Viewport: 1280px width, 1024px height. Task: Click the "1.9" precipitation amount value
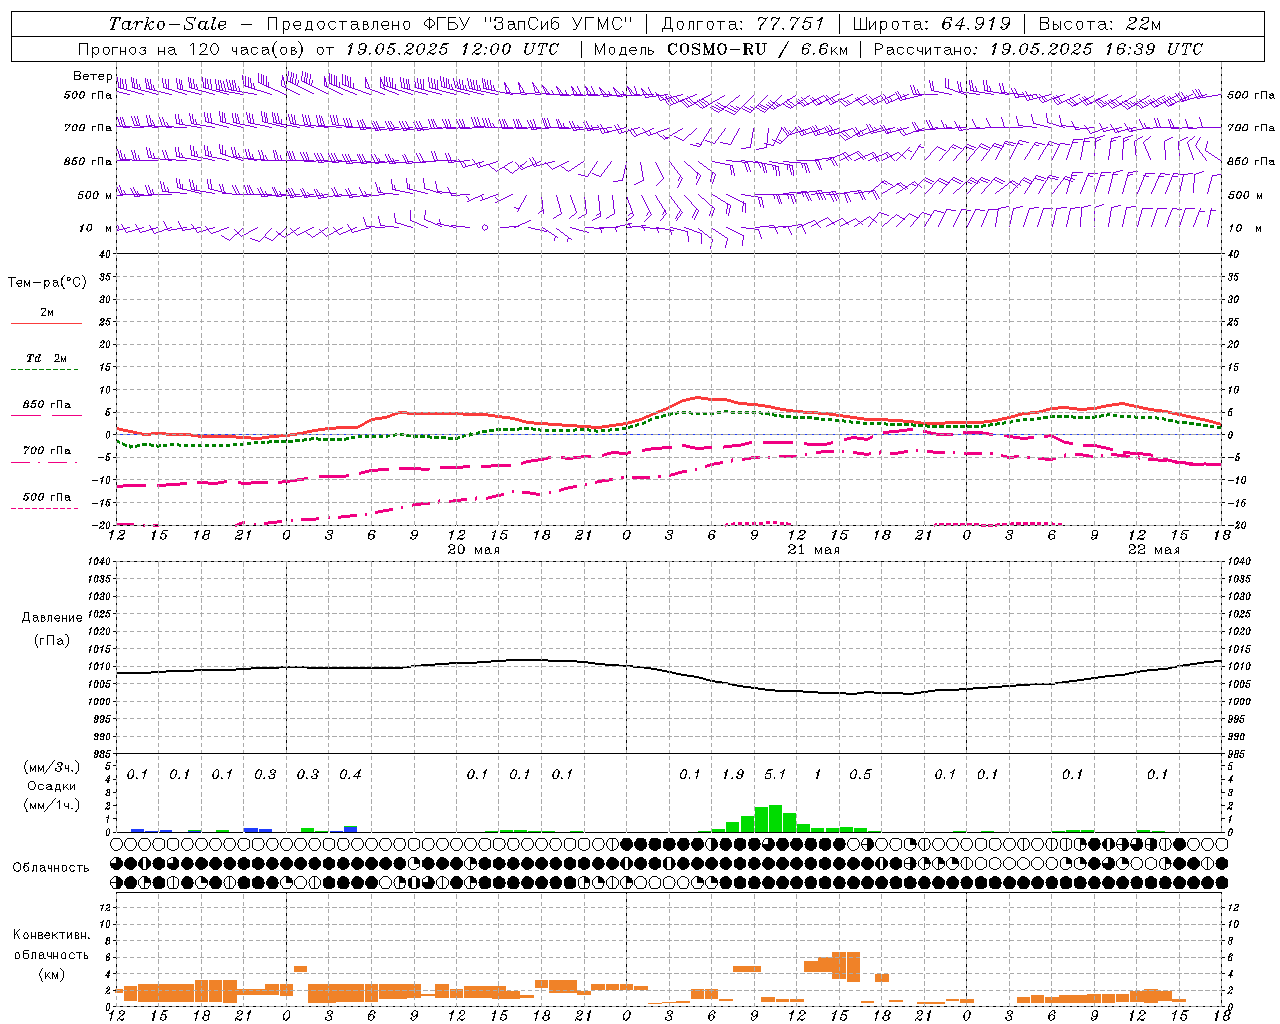pos(733,774)
